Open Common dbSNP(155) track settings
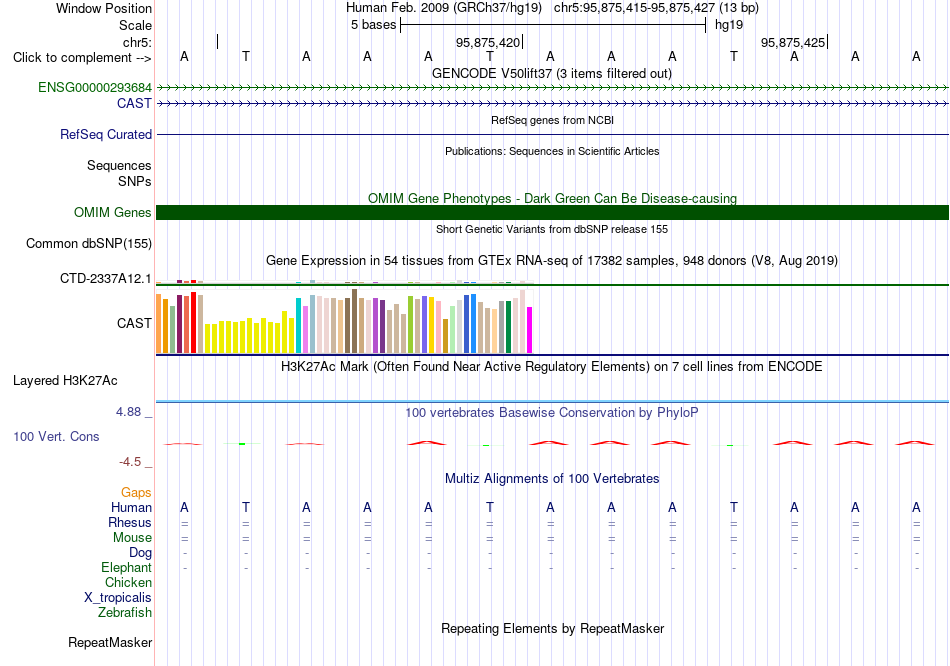 pos(88,244)
